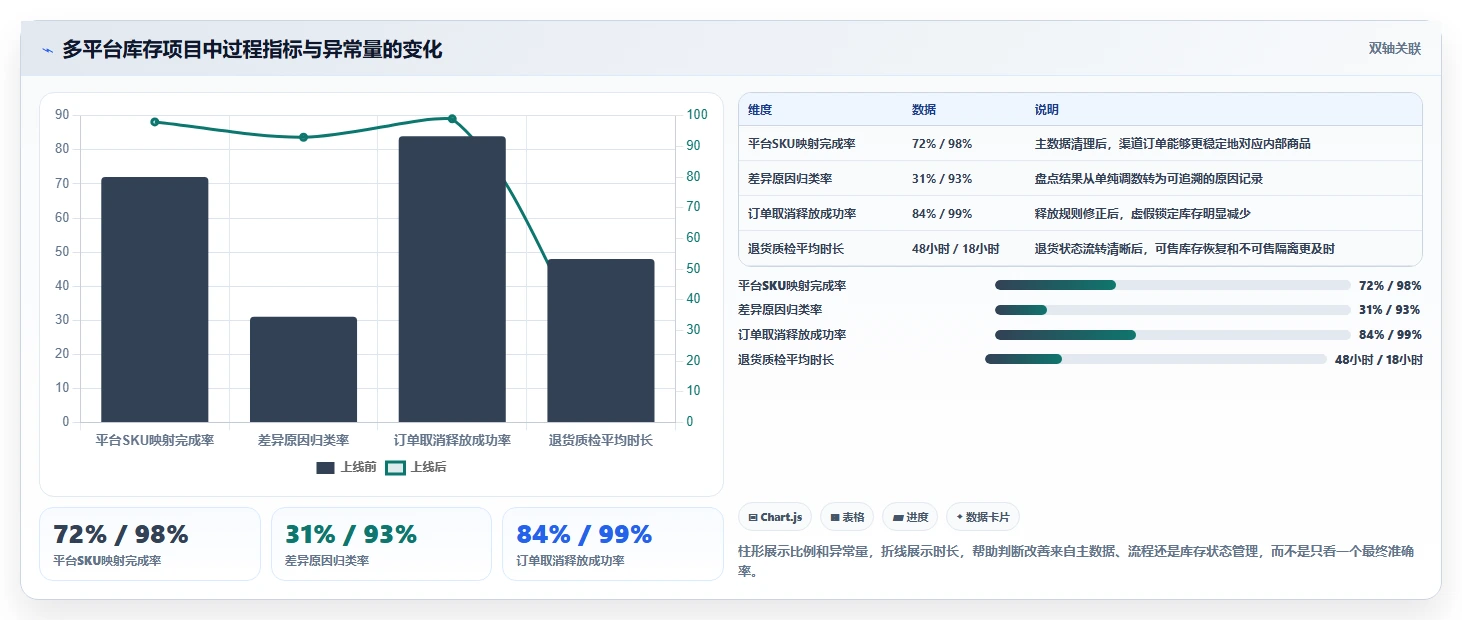Click 72% / 98% beside progress bar

coord(1390,285)
